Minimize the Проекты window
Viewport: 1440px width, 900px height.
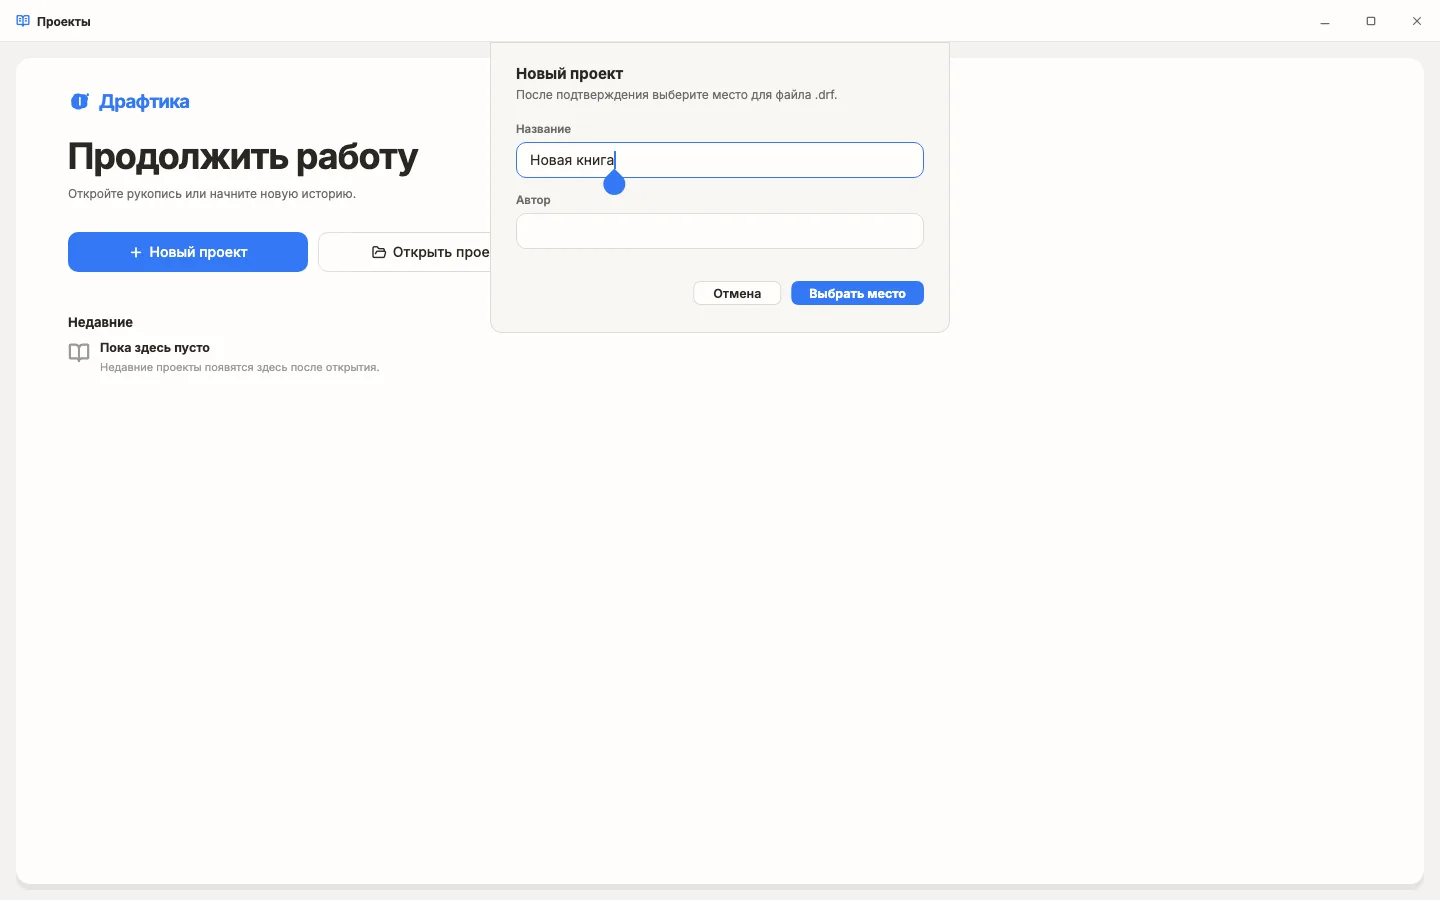tap(1325, 21)
